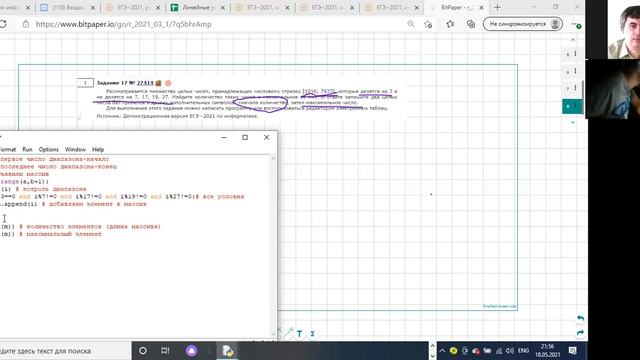Select page 5 in BitPaper page list
This screenshot has width=640, height=360.
568,54
